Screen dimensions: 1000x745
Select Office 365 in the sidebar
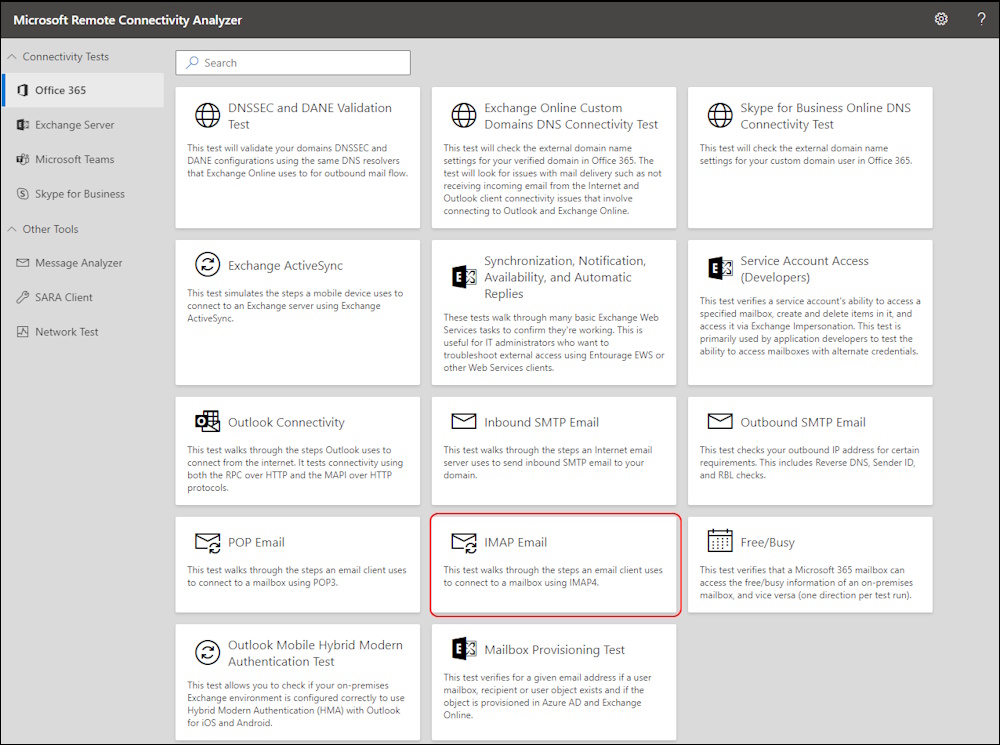click(83, 90)
